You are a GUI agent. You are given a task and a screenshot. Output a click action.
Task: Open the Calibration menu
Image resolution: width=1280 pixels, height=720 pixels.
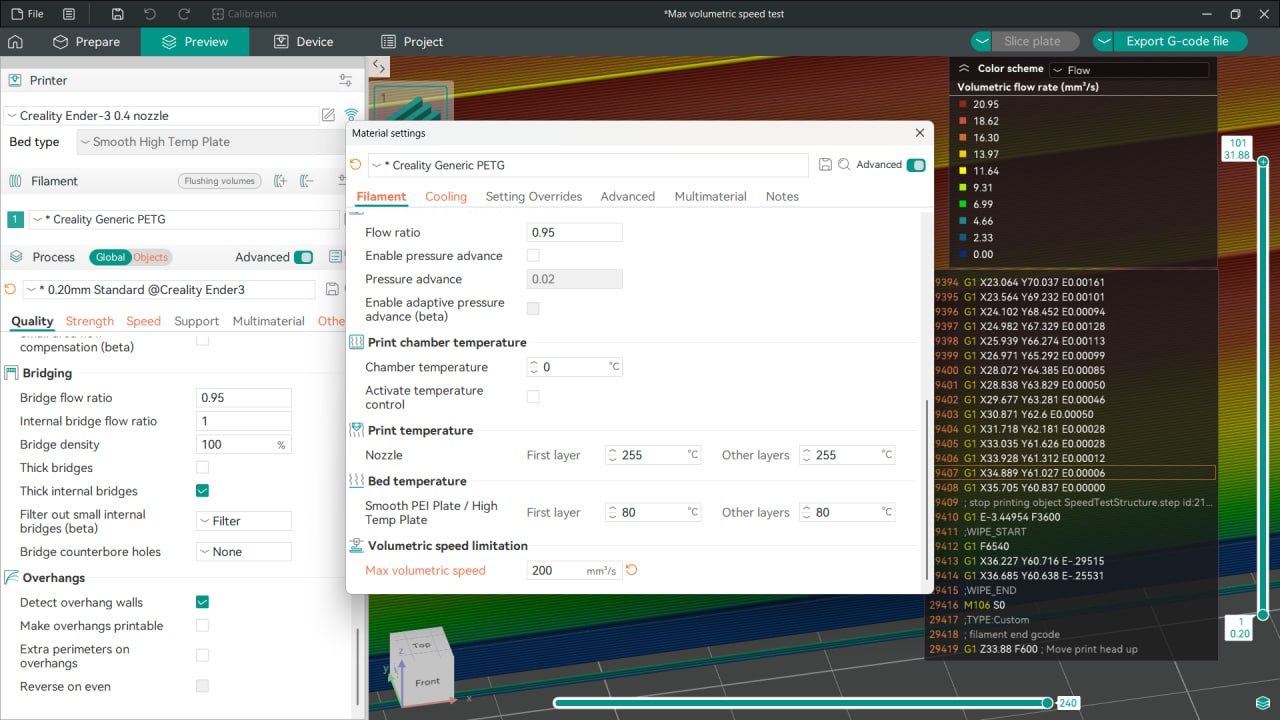245,14
